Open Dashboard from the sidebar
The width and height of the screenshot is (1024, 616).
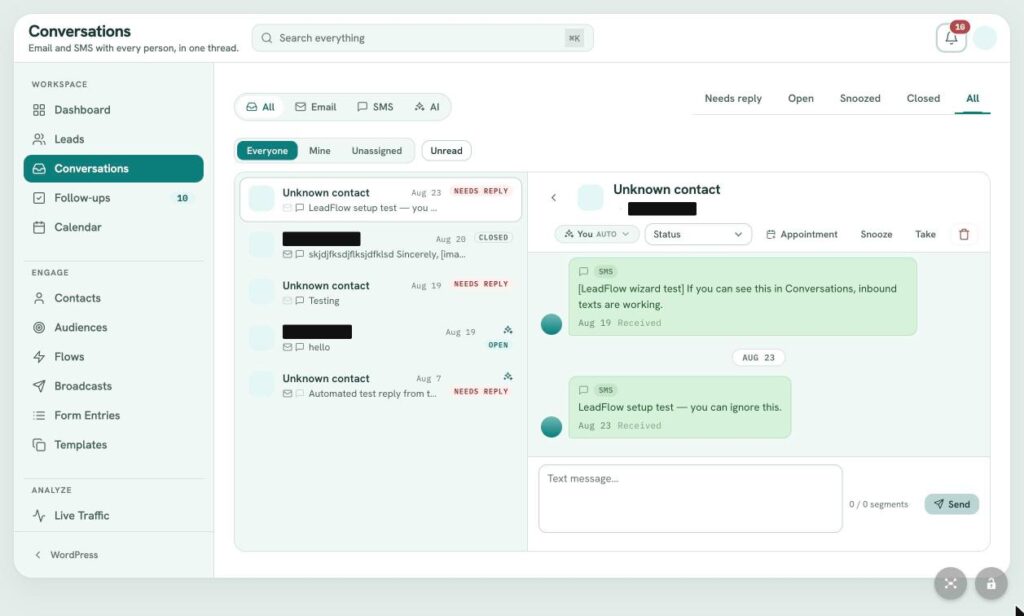[x=113, y=110]
